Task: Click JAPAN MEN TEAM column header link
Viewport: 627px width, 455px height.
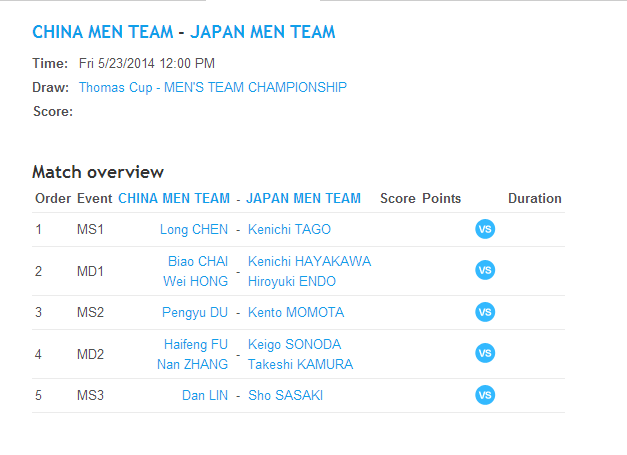Action: click(303, 199)
